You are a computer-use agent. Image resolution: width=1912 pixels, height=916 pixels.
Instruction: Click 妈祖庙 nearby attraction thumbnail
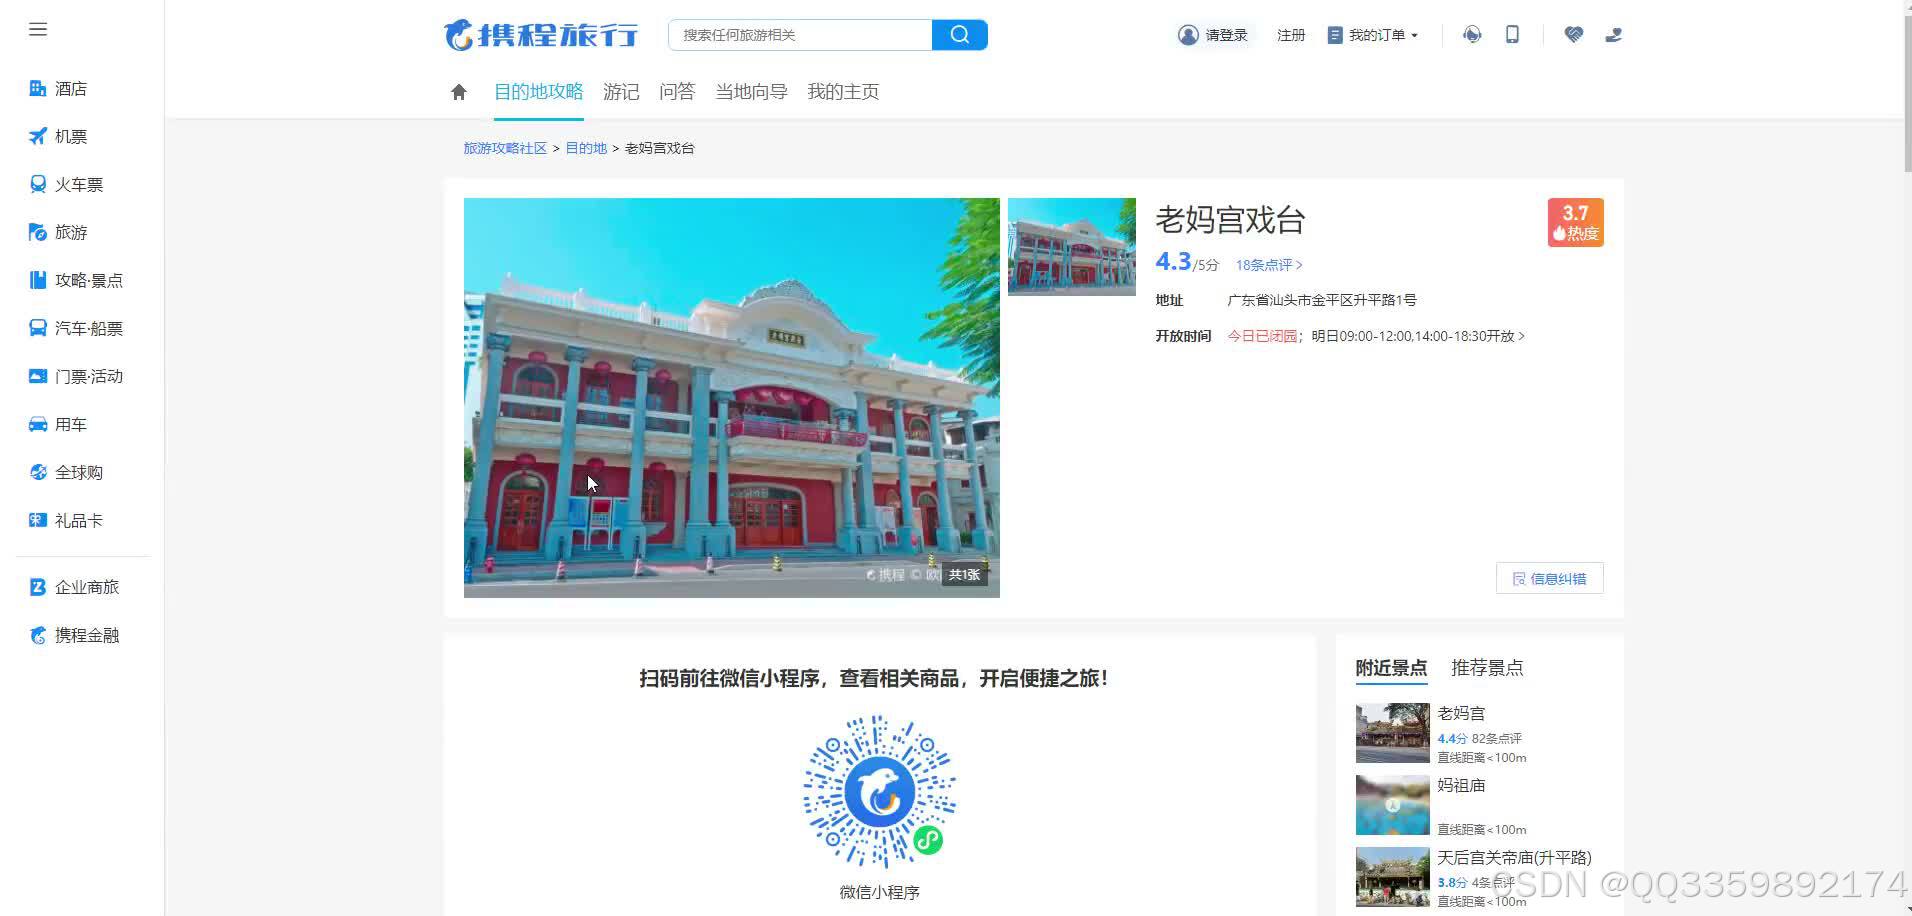[1393, 805]
